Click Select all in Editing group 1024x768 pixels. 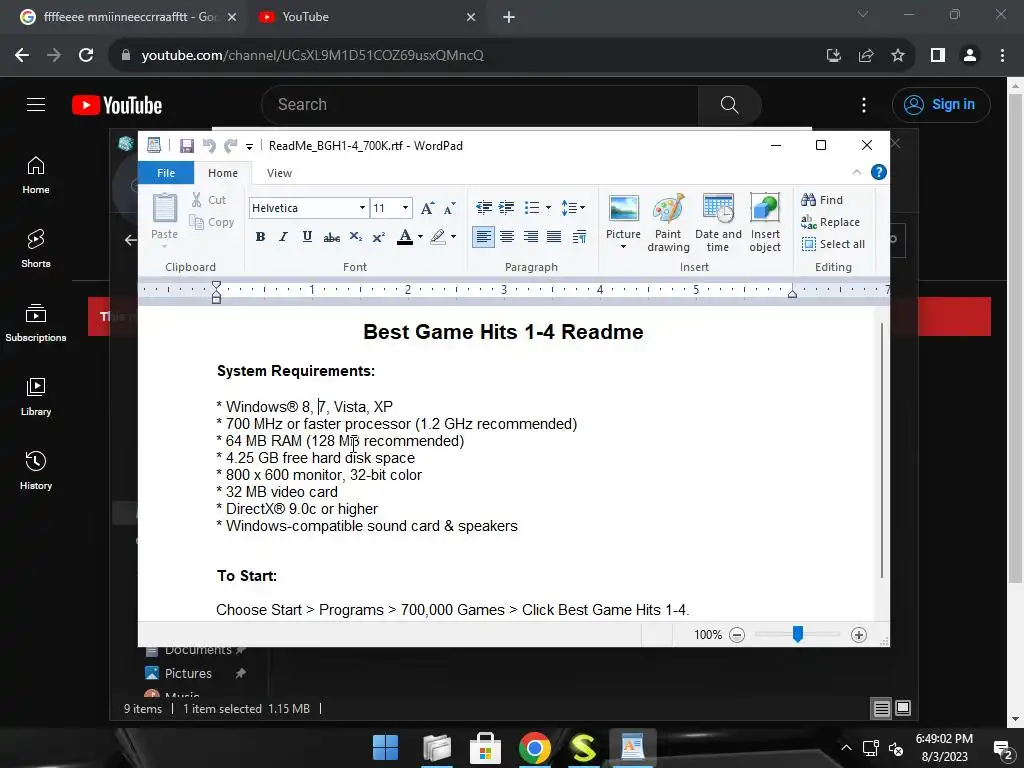(x=833, y=244)
